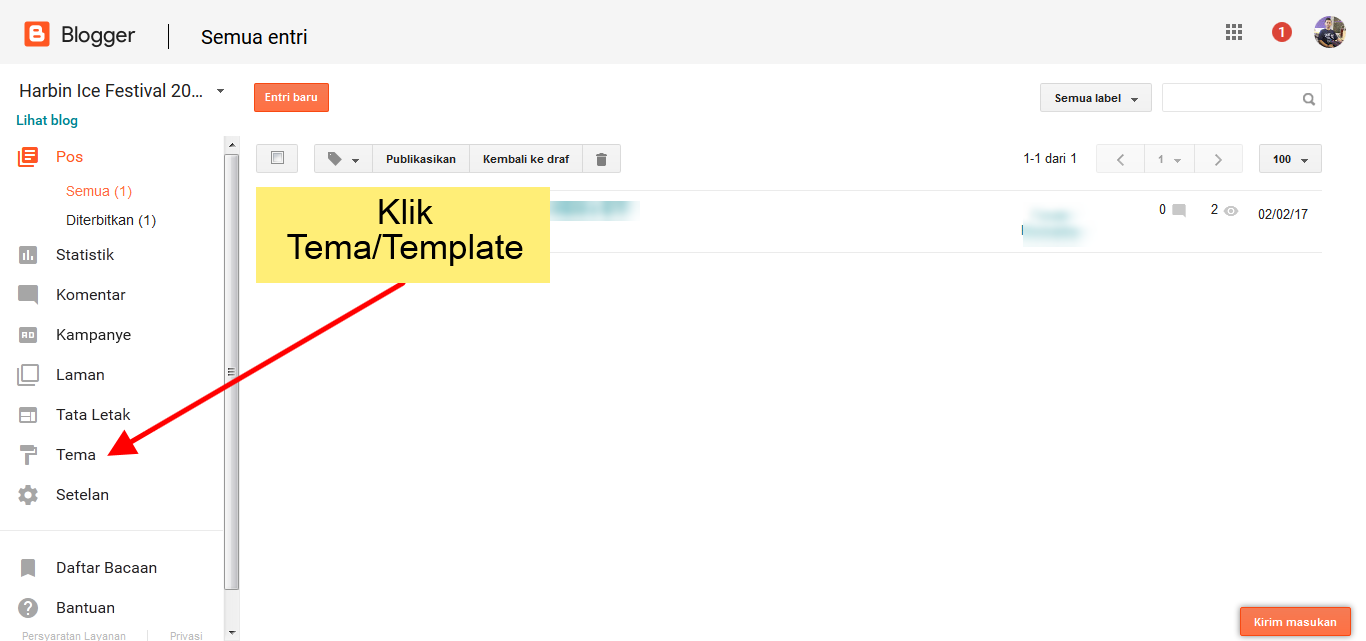Click the search magnifier icon
Screen dimensions: 1366x641
click(x=1308, y=99)
